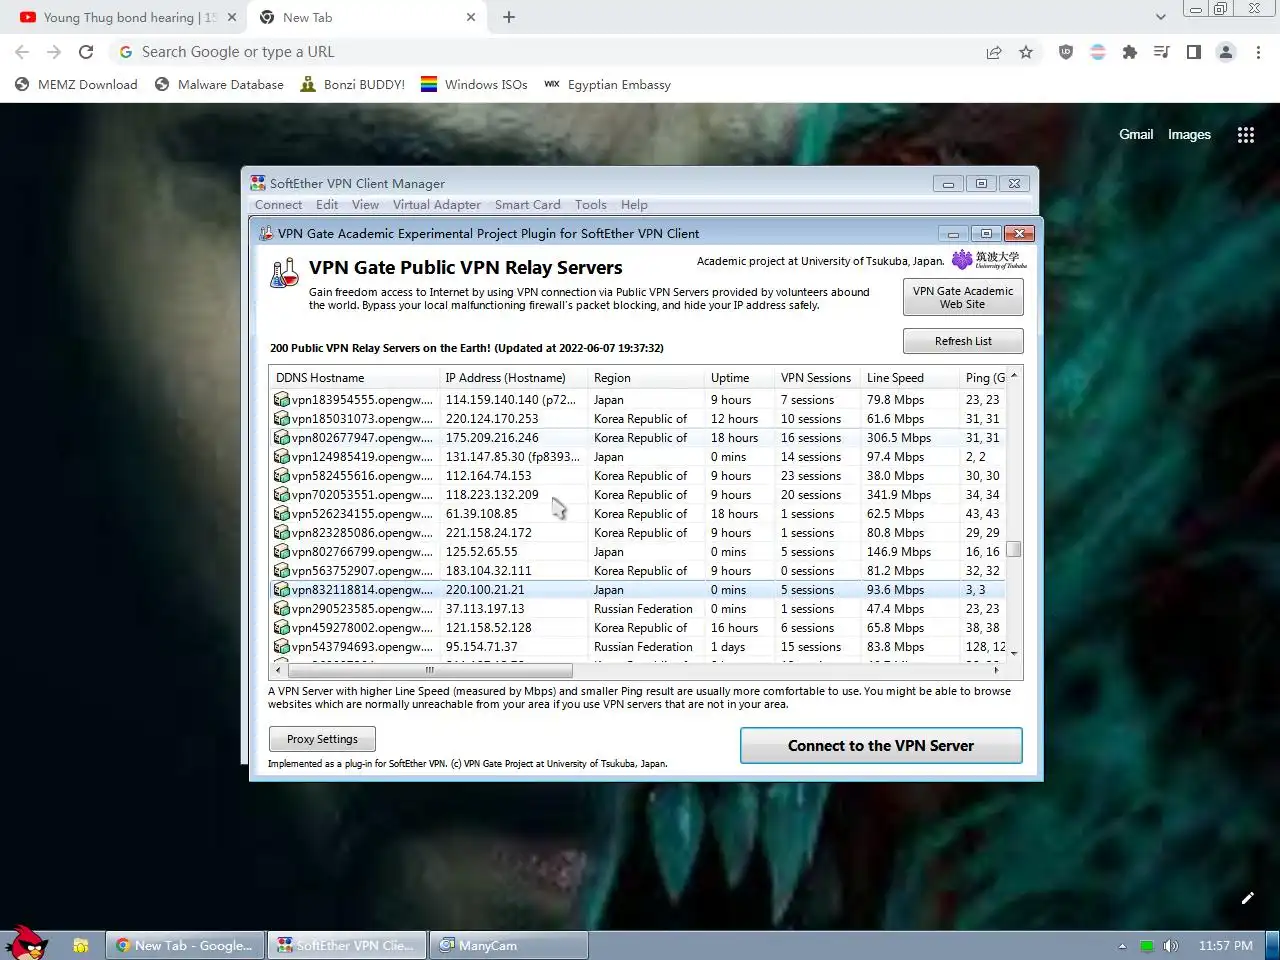Viewport: 1280px width, 960px height.
Task: Click the Chrome back arrow
Action: [22, 52]
